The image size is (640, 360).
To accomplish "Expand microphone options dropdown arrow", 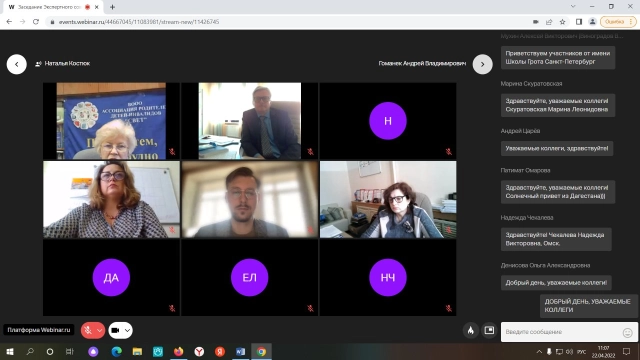I will [100, 330].
